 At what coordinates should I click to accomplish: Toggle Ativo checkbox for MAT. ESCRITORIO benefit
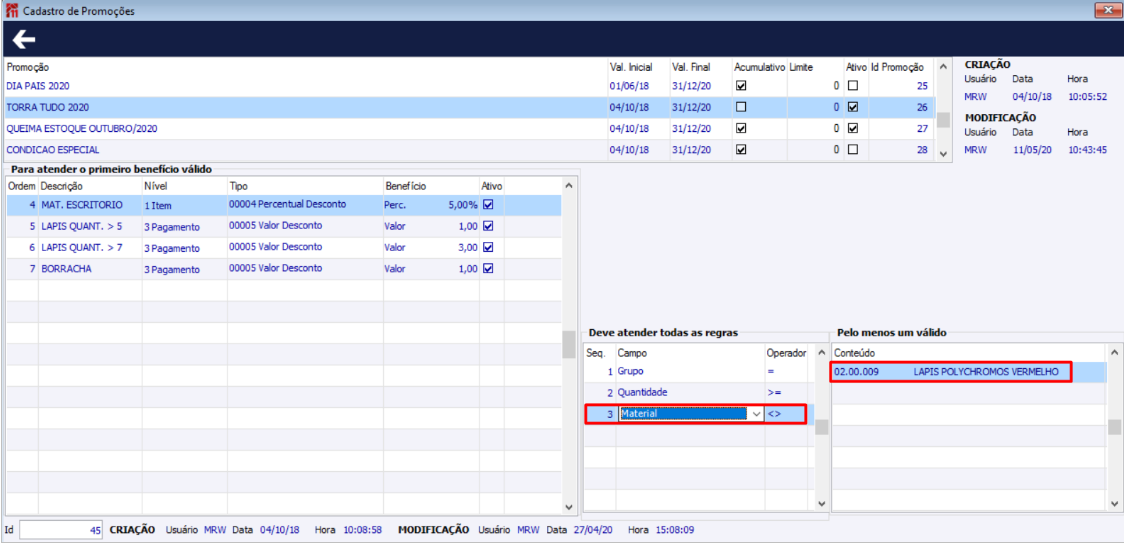(489, 204)
